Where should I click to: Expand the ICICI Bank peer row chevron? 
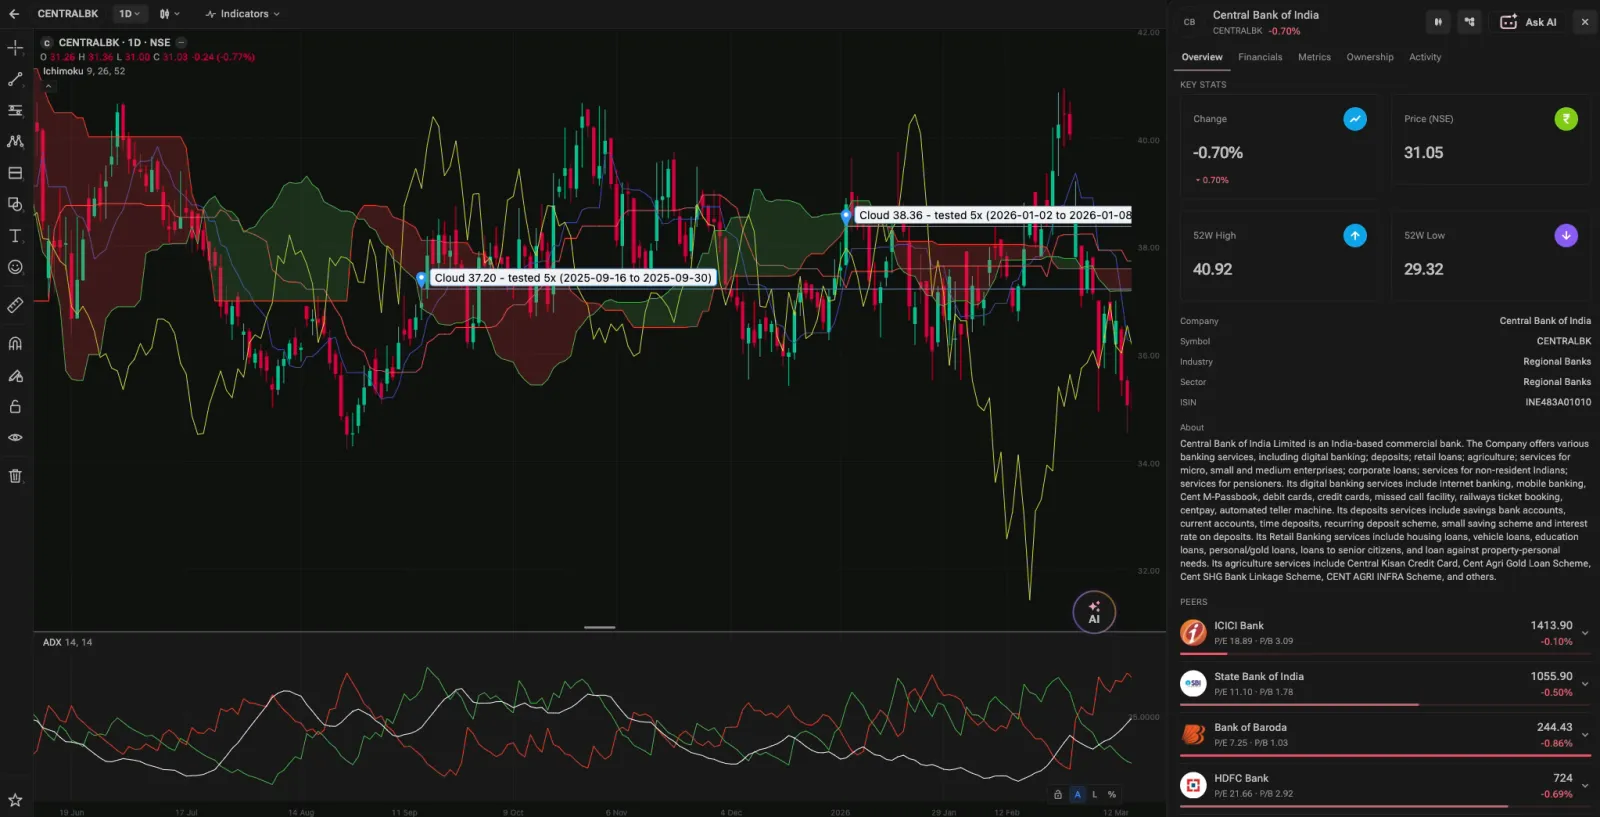1585,633
